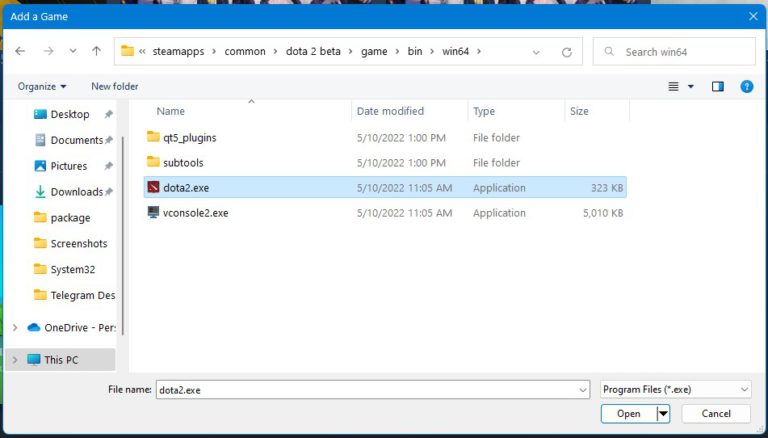The height and width of the screenshot is (438, 768).
Task: Select vconsole2.exe file
Action: [x=385, y=213]
